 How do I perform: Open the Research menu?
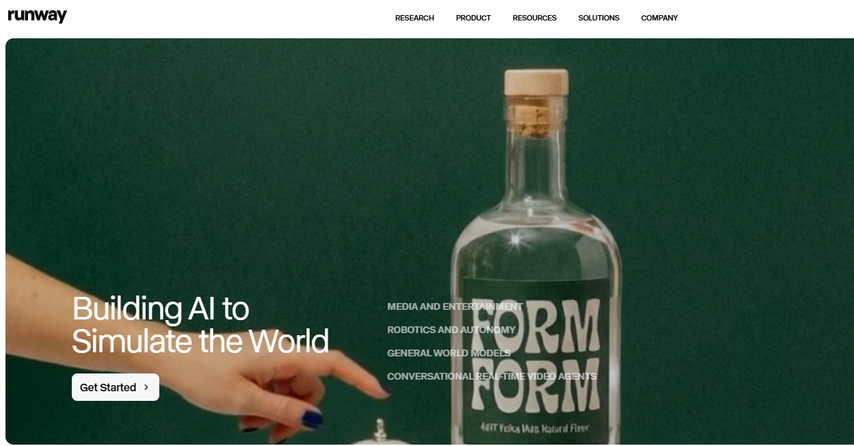(x=414, y=18)
